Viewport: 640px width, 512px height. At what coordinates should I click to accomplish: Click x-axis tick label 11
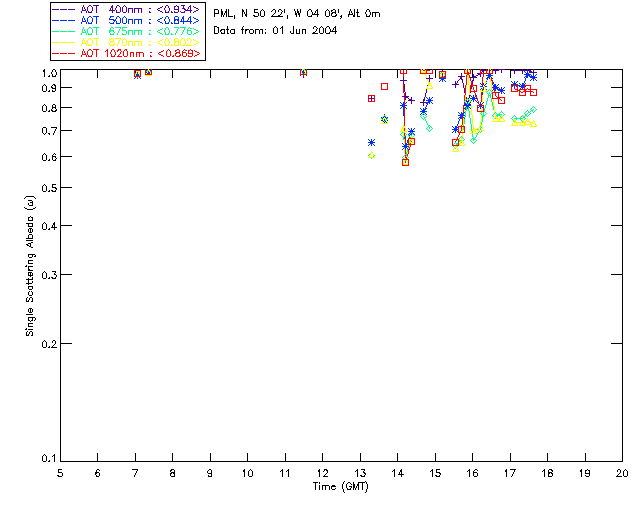click(285, 473)
